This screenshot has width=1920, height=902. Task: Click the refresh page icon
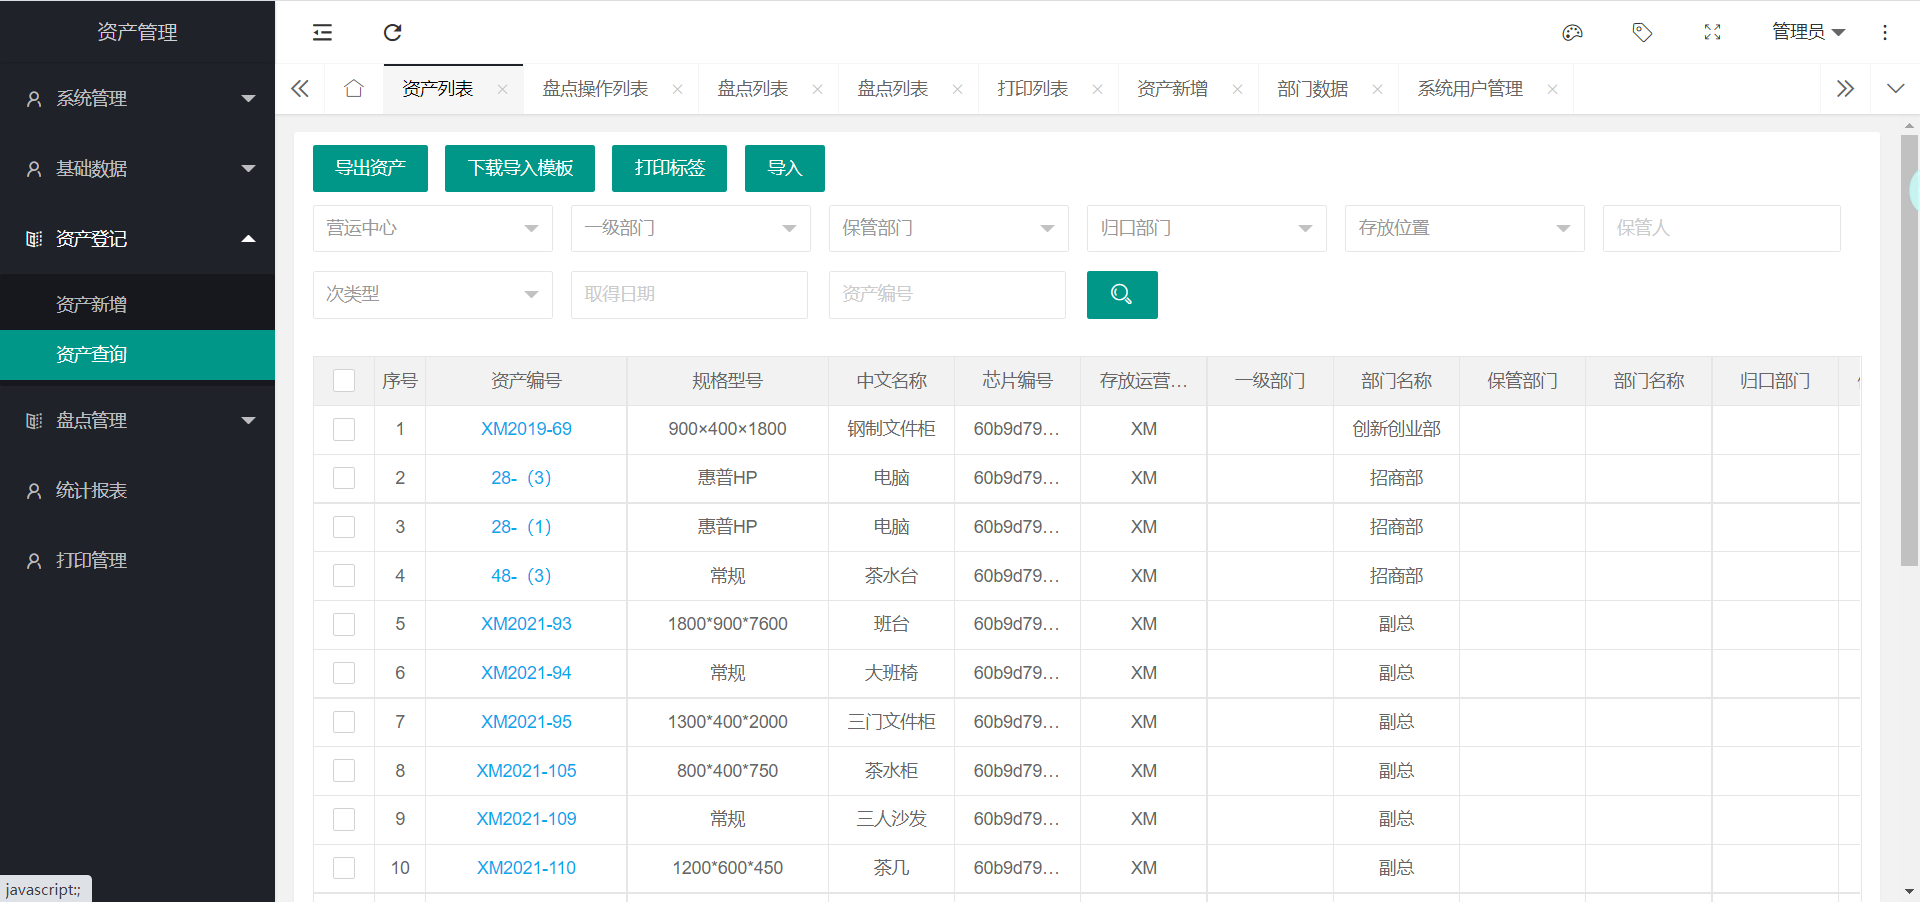[x=392, y=32]
